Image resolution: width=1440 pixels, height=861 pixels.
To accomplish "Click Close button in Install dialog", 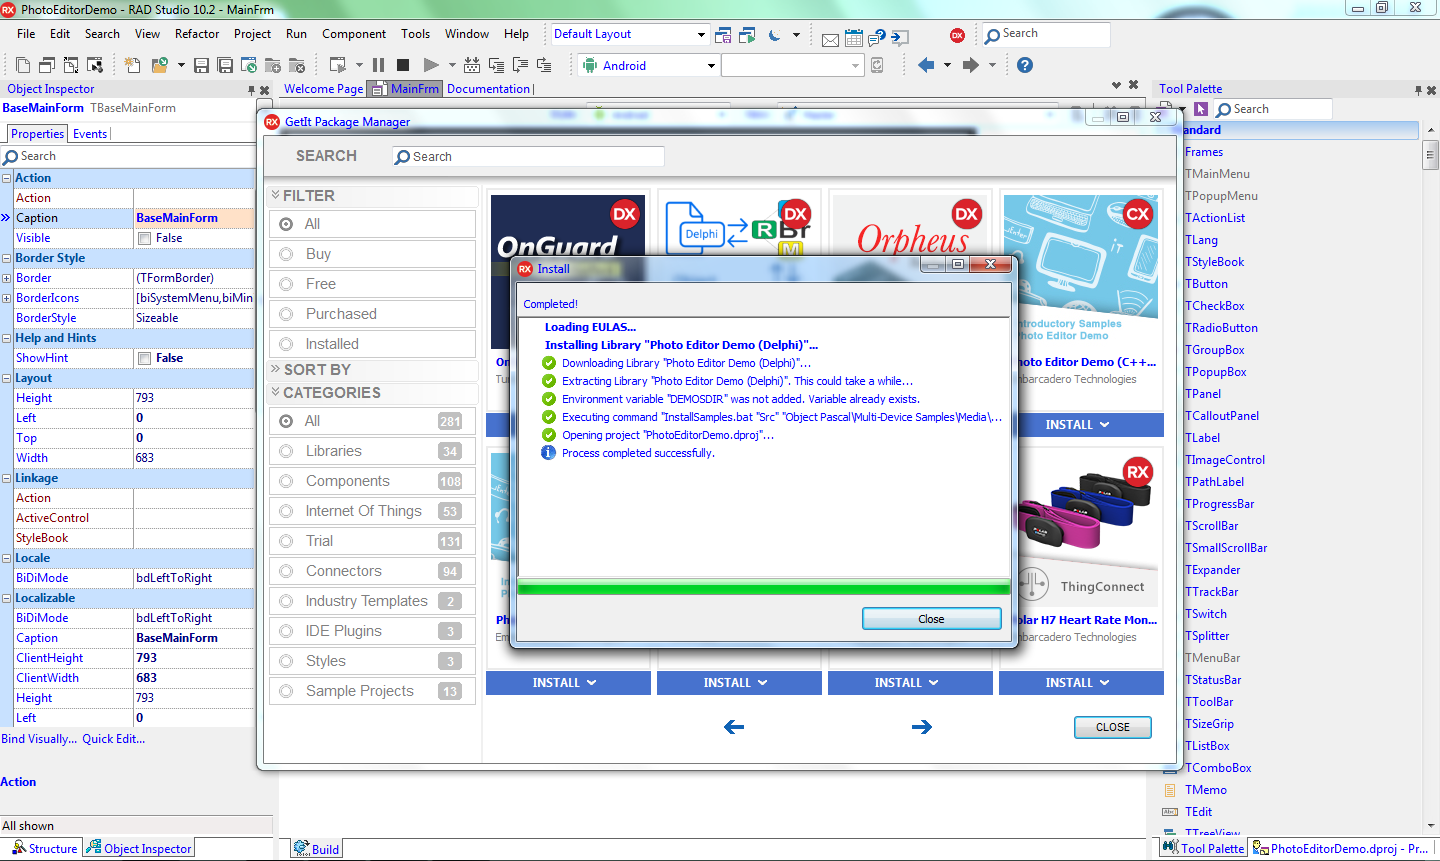I will coord(931,619).
